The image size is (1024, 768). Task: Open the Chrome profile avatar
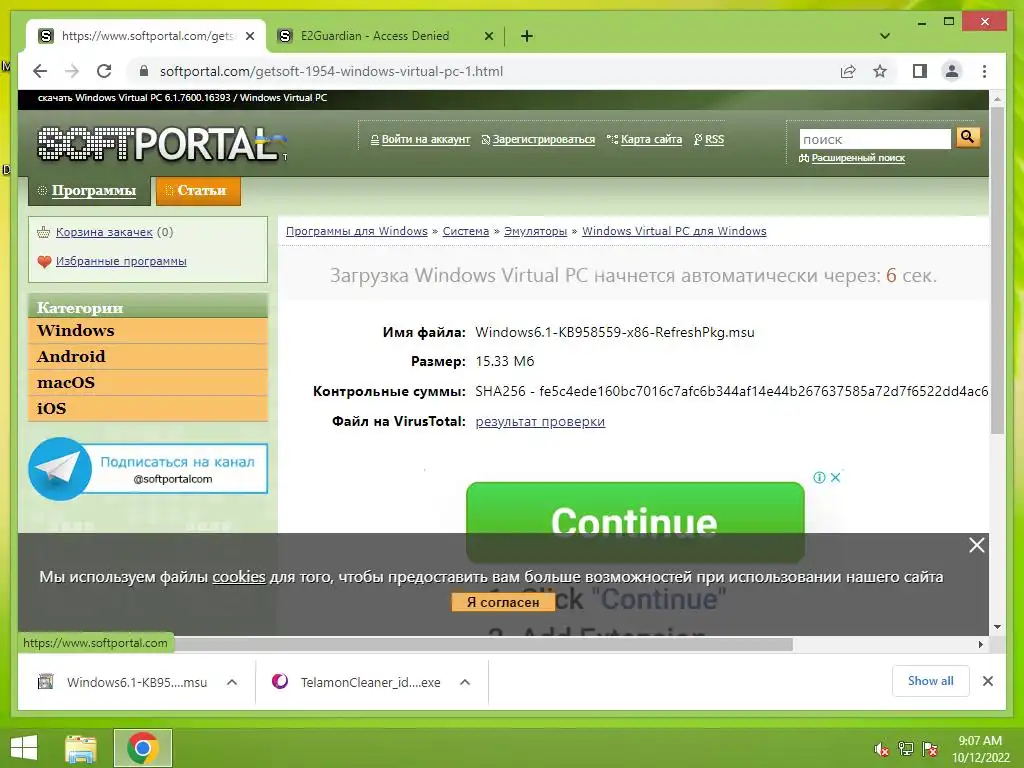(952, 71)
